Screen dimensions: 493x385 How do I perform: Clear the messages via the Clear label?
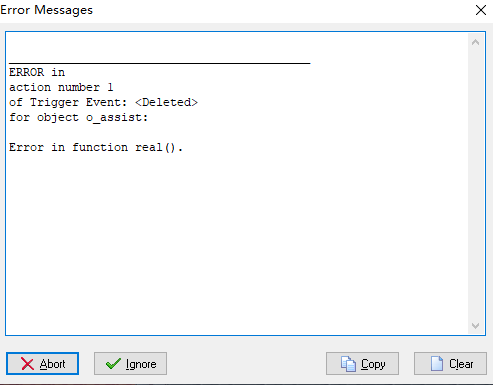(461, 364)
